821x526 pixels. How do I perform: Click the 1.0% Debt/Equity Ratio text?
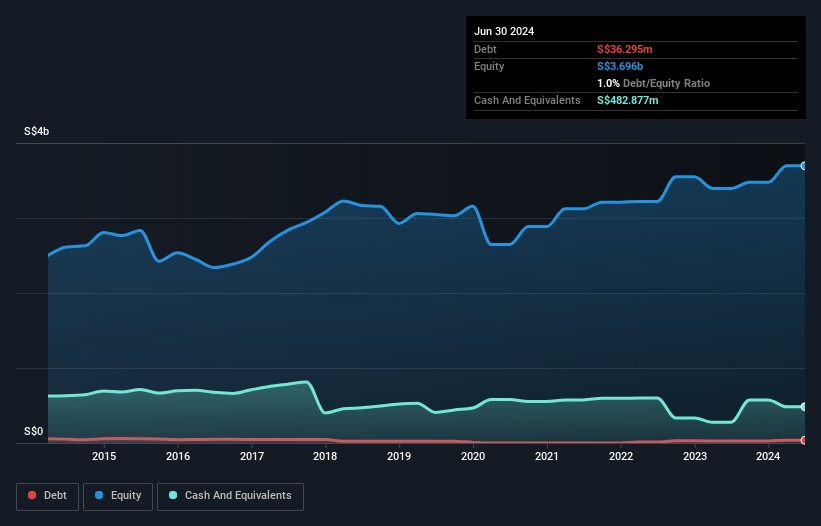pos(653,83)
